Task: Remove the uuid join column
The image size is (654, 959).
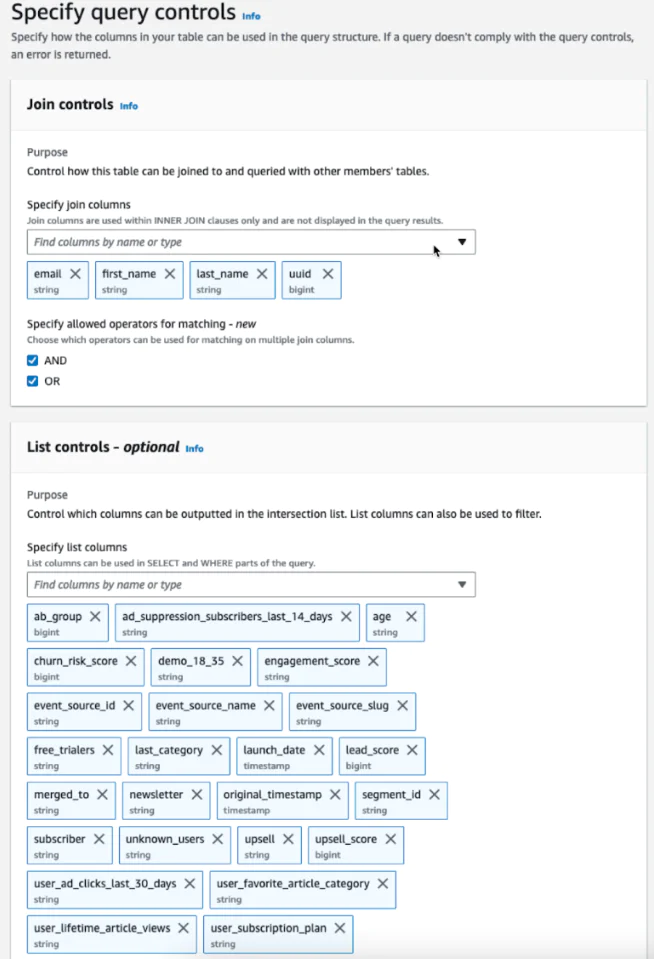Action: pos(329,273)
